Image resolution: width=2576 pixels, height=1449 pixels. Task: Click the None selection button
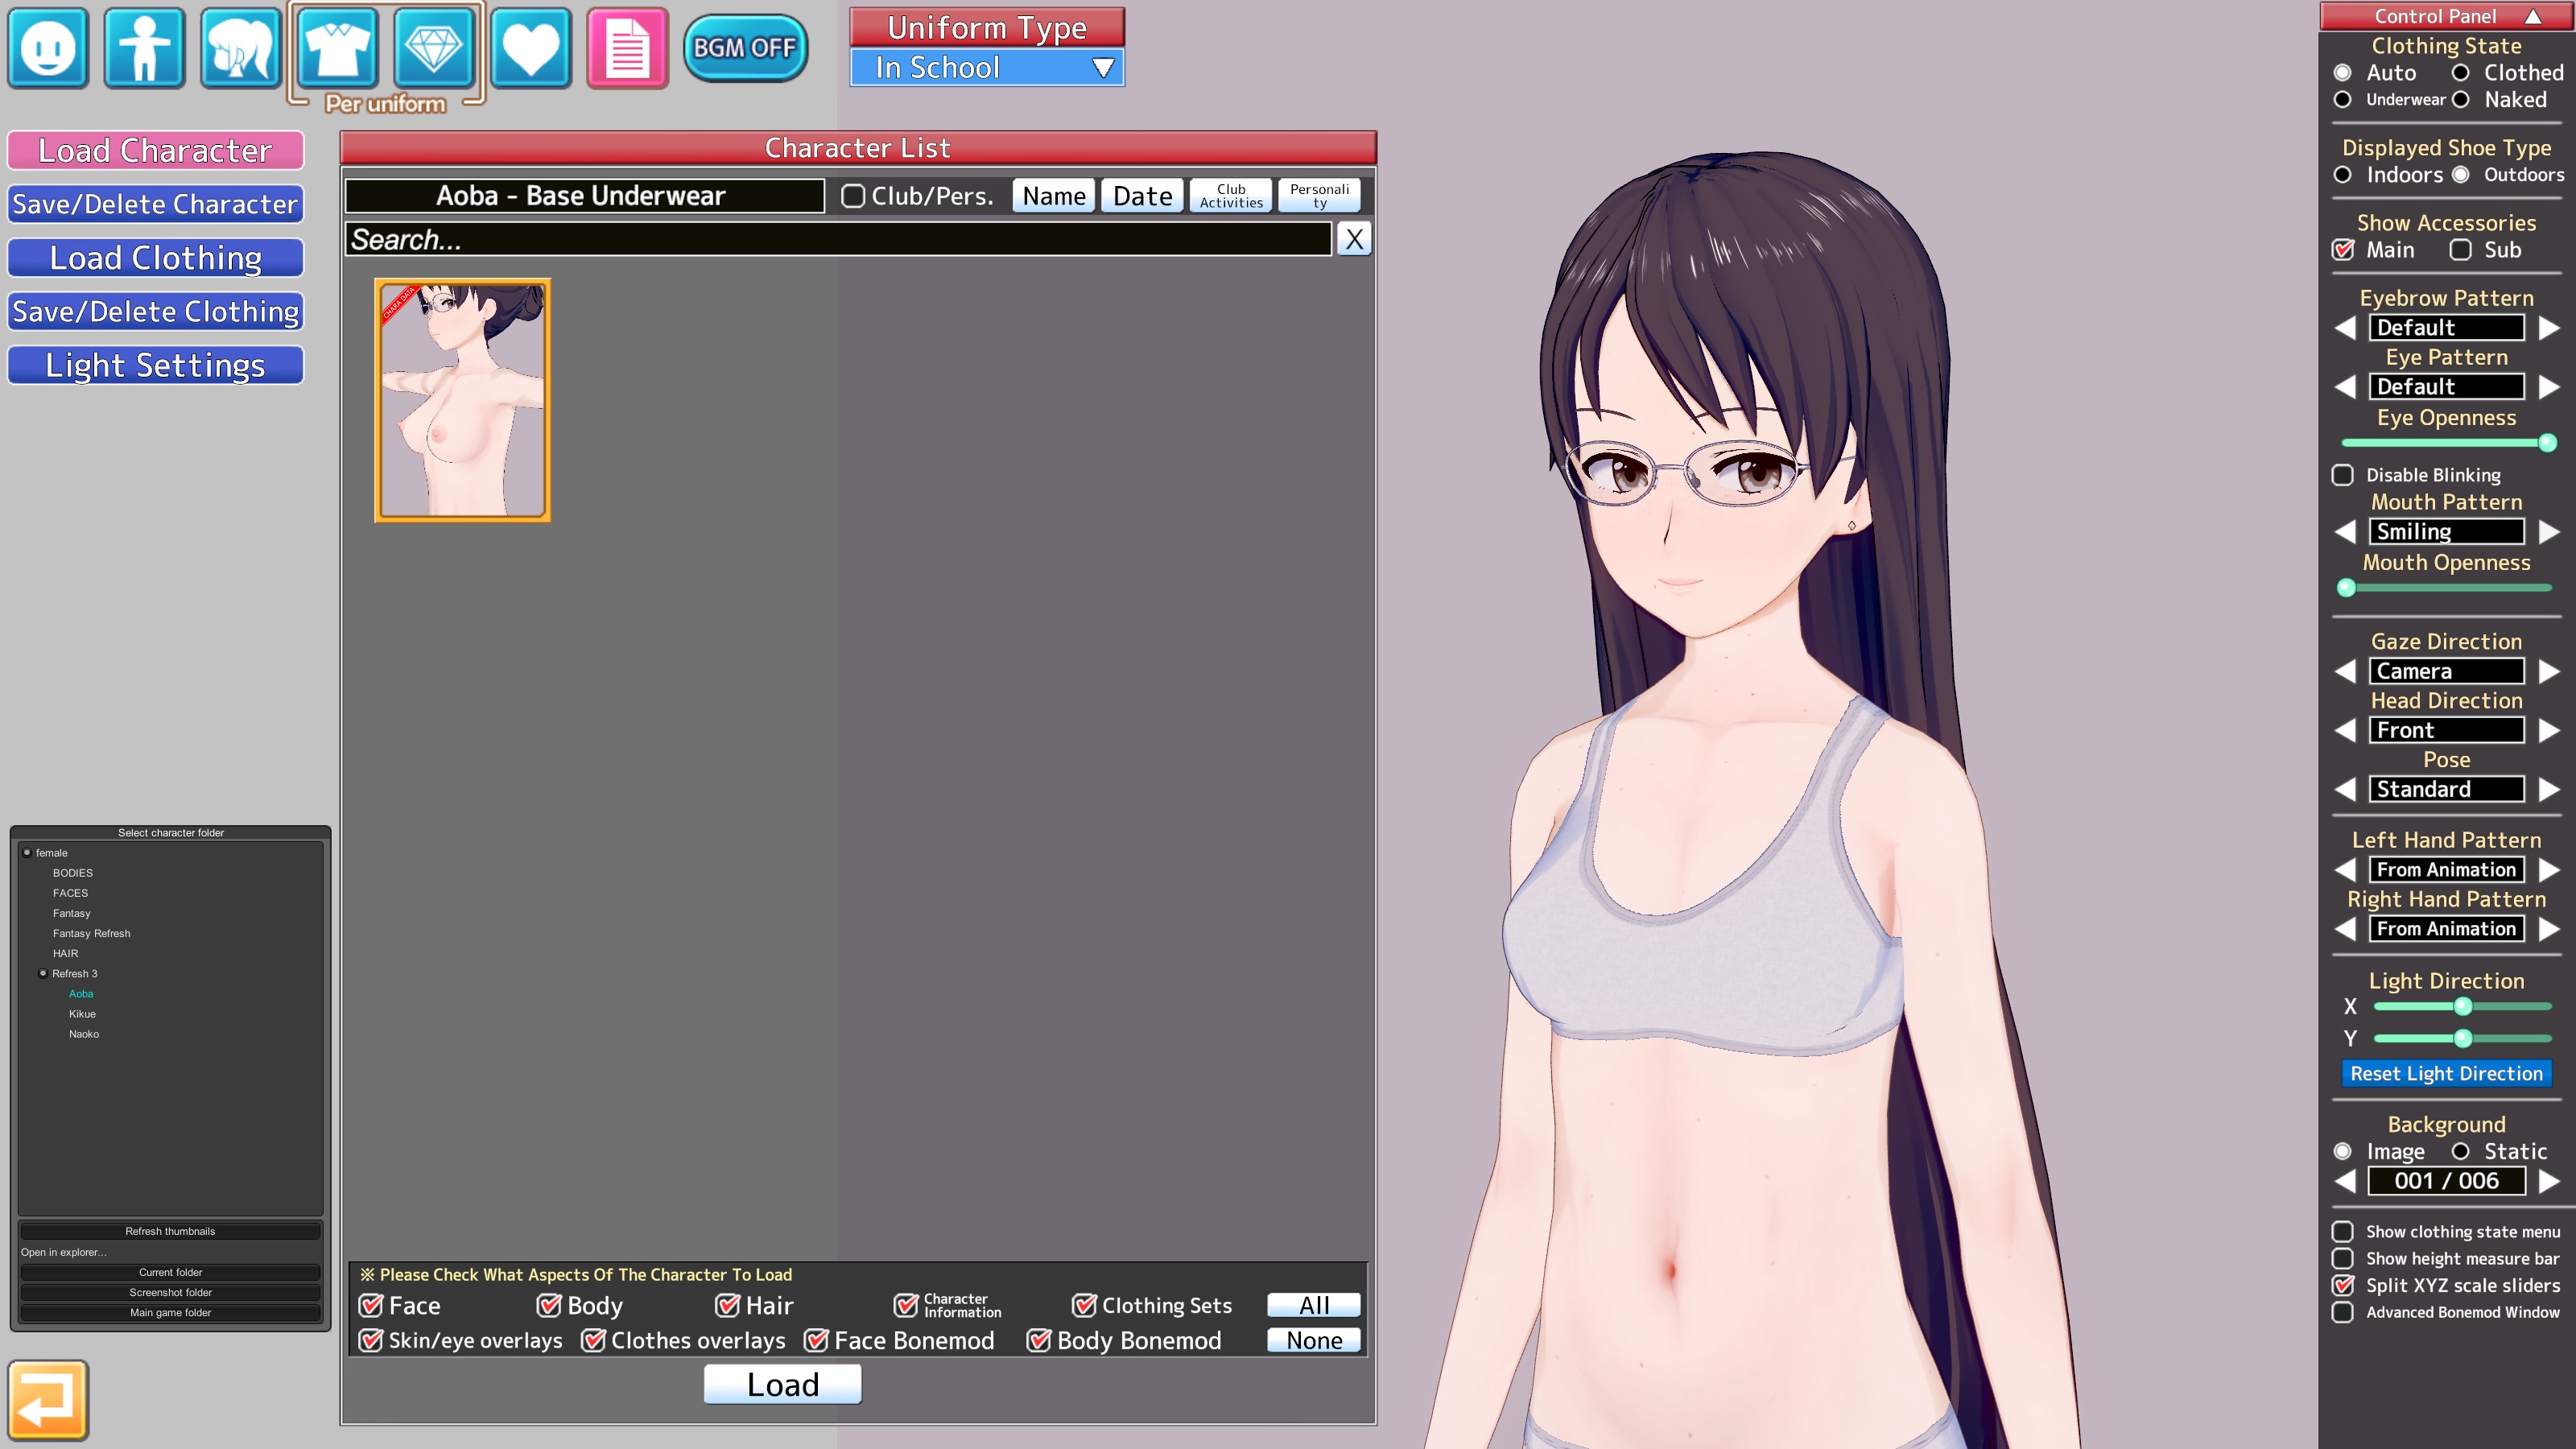click(x=1314, y=1341)
